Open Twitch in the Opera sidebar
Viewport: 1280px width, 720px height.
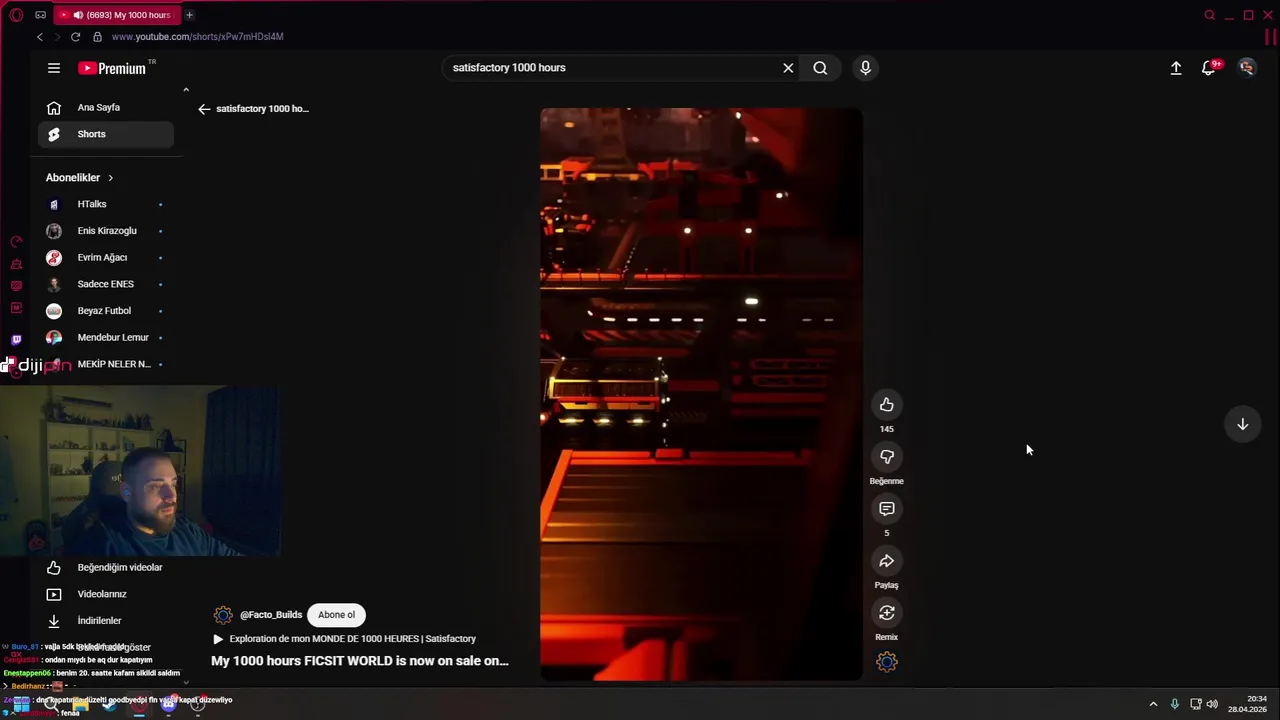click(x=16, y=340)
